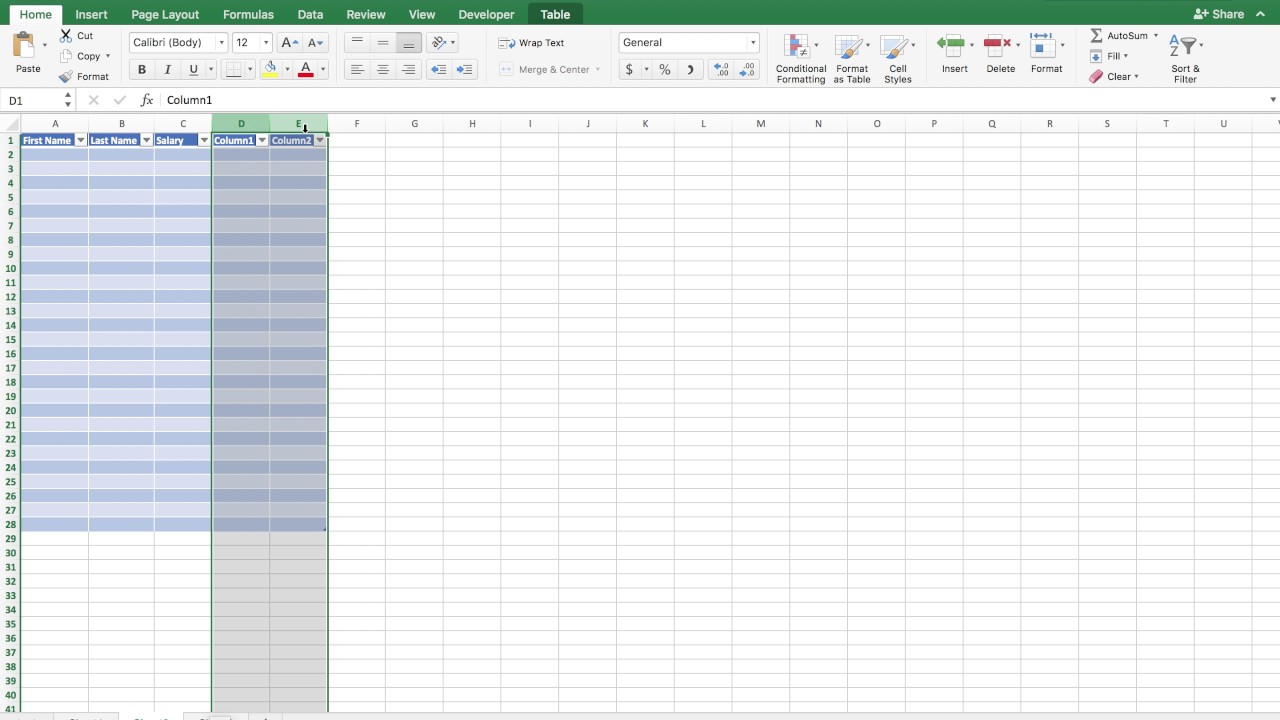Open the Column2 filter dropdown
1280x720 pixels.
pos(320,141)
